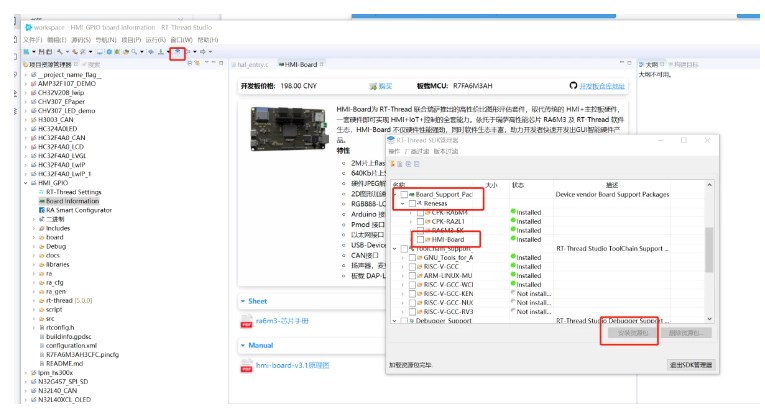Viewport: 765px width, 409px height.
Task: Click maximize icon of project explorer panel
Action: (x=221, y=63)
